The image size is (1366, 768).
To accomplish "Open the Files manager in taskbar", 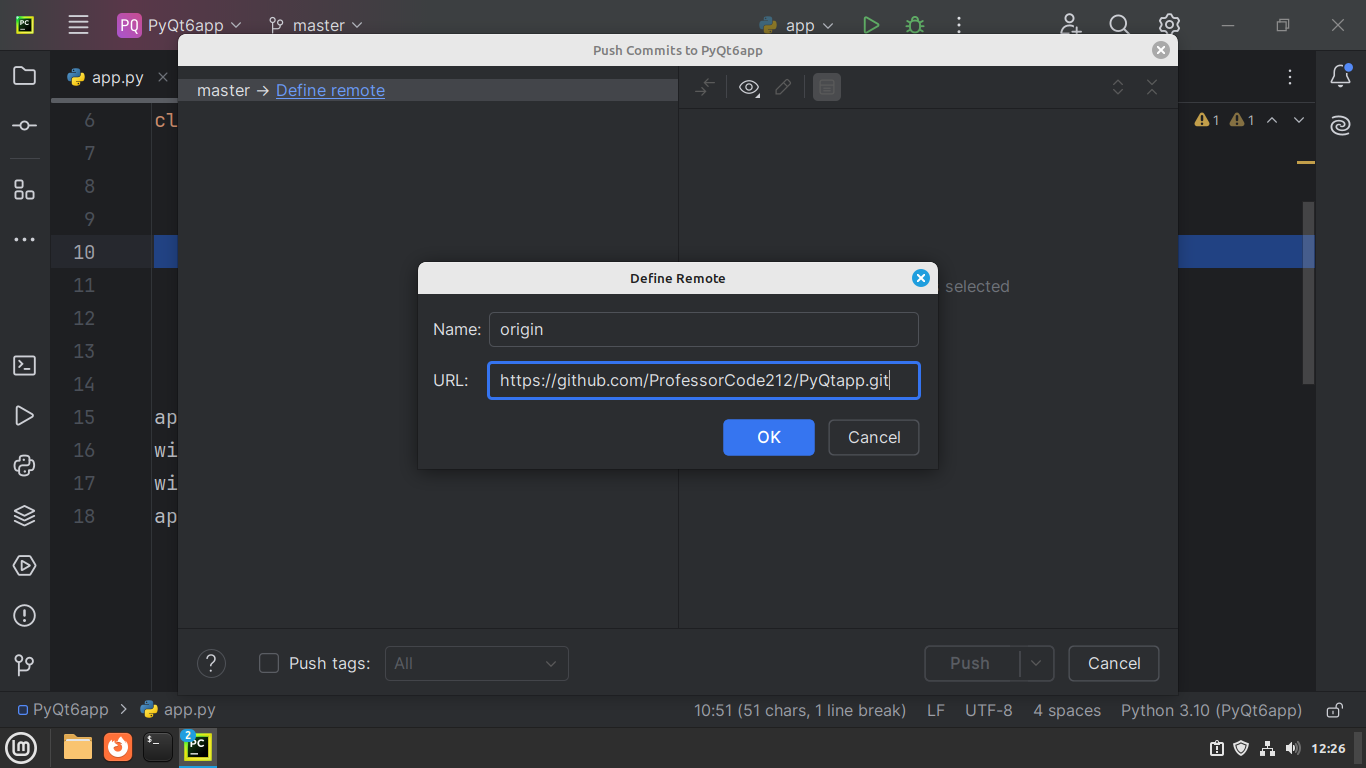I will coord(77,747).
